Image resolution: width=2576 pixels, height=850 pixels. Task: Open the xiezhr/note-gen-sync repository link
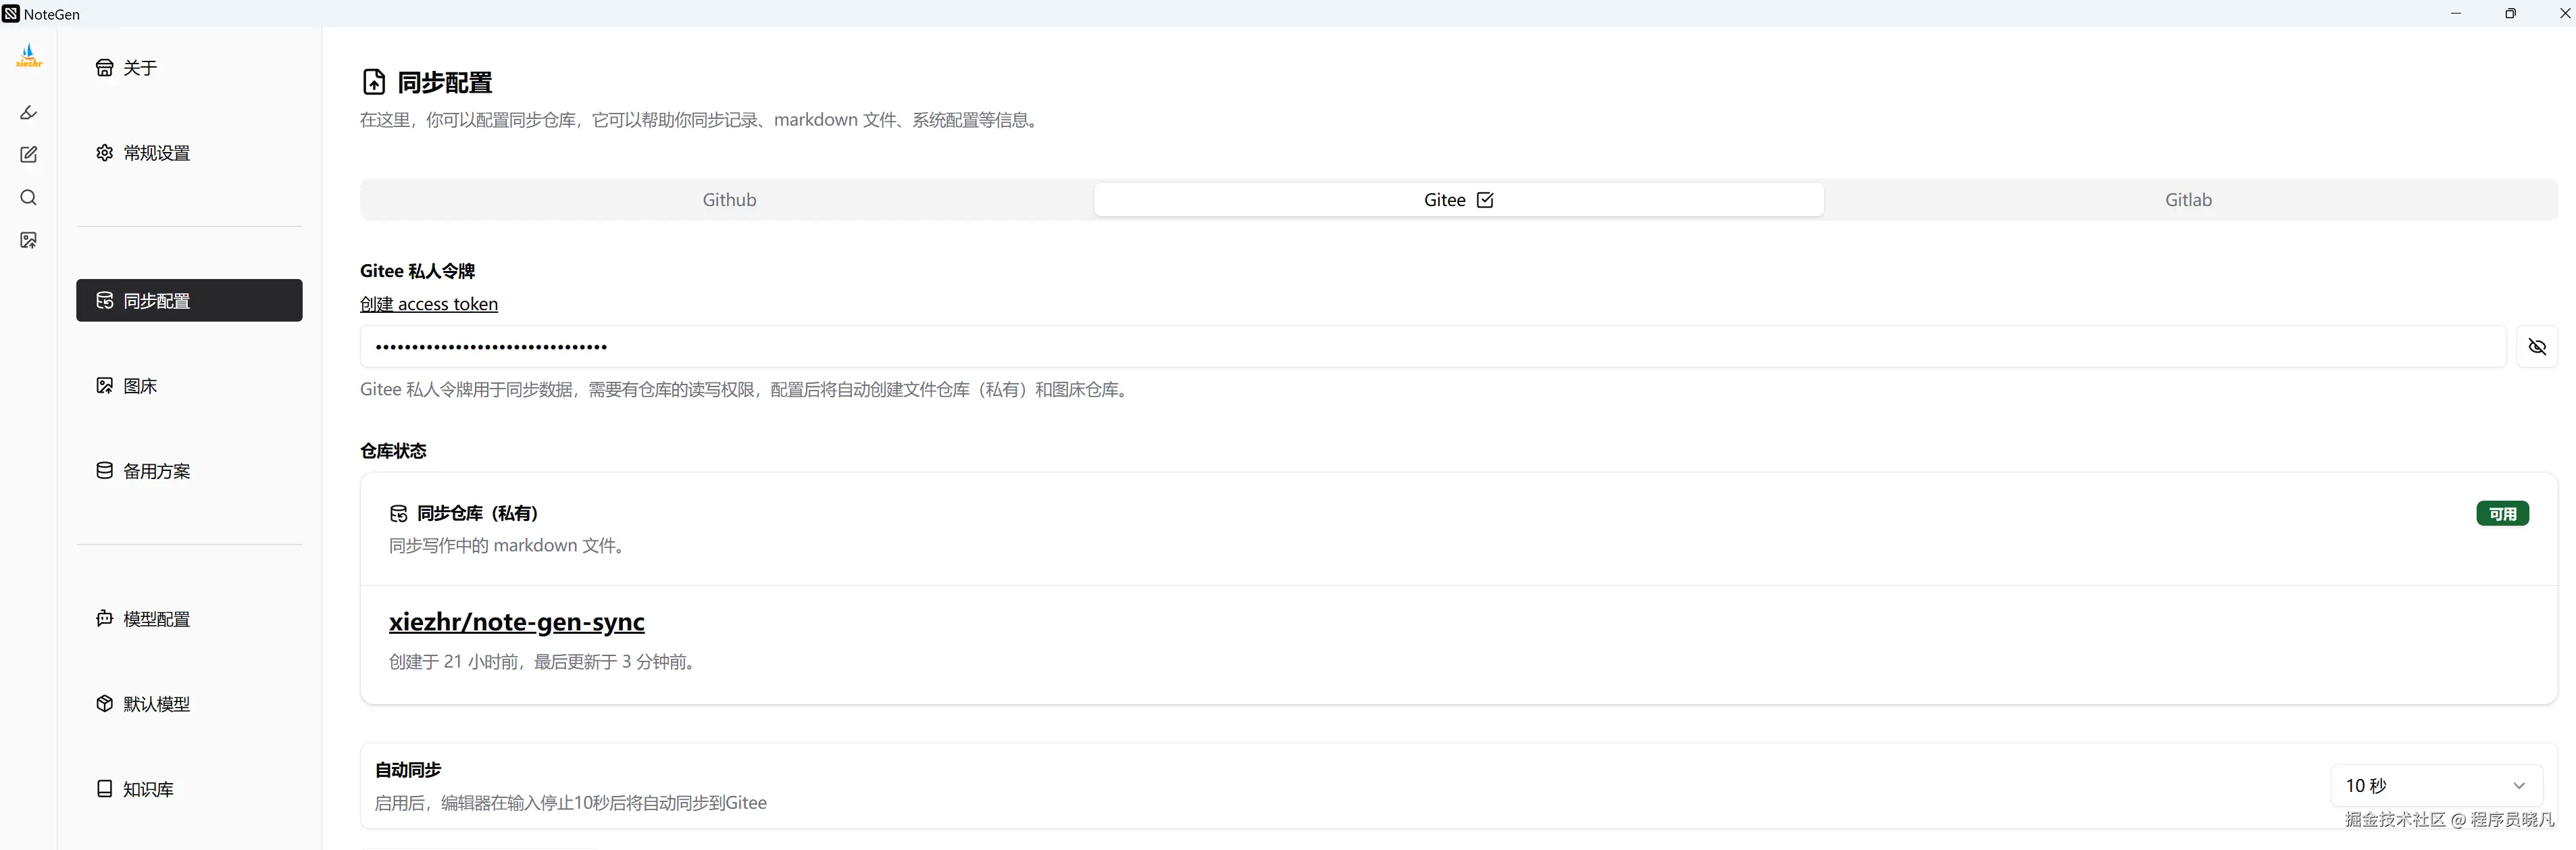(516, 622)
